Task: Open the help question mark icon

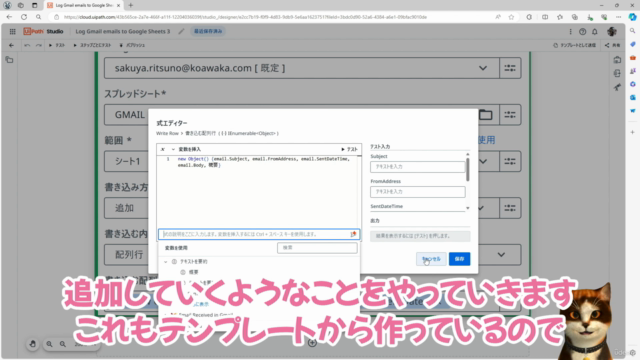Action: tap(582, 31)
